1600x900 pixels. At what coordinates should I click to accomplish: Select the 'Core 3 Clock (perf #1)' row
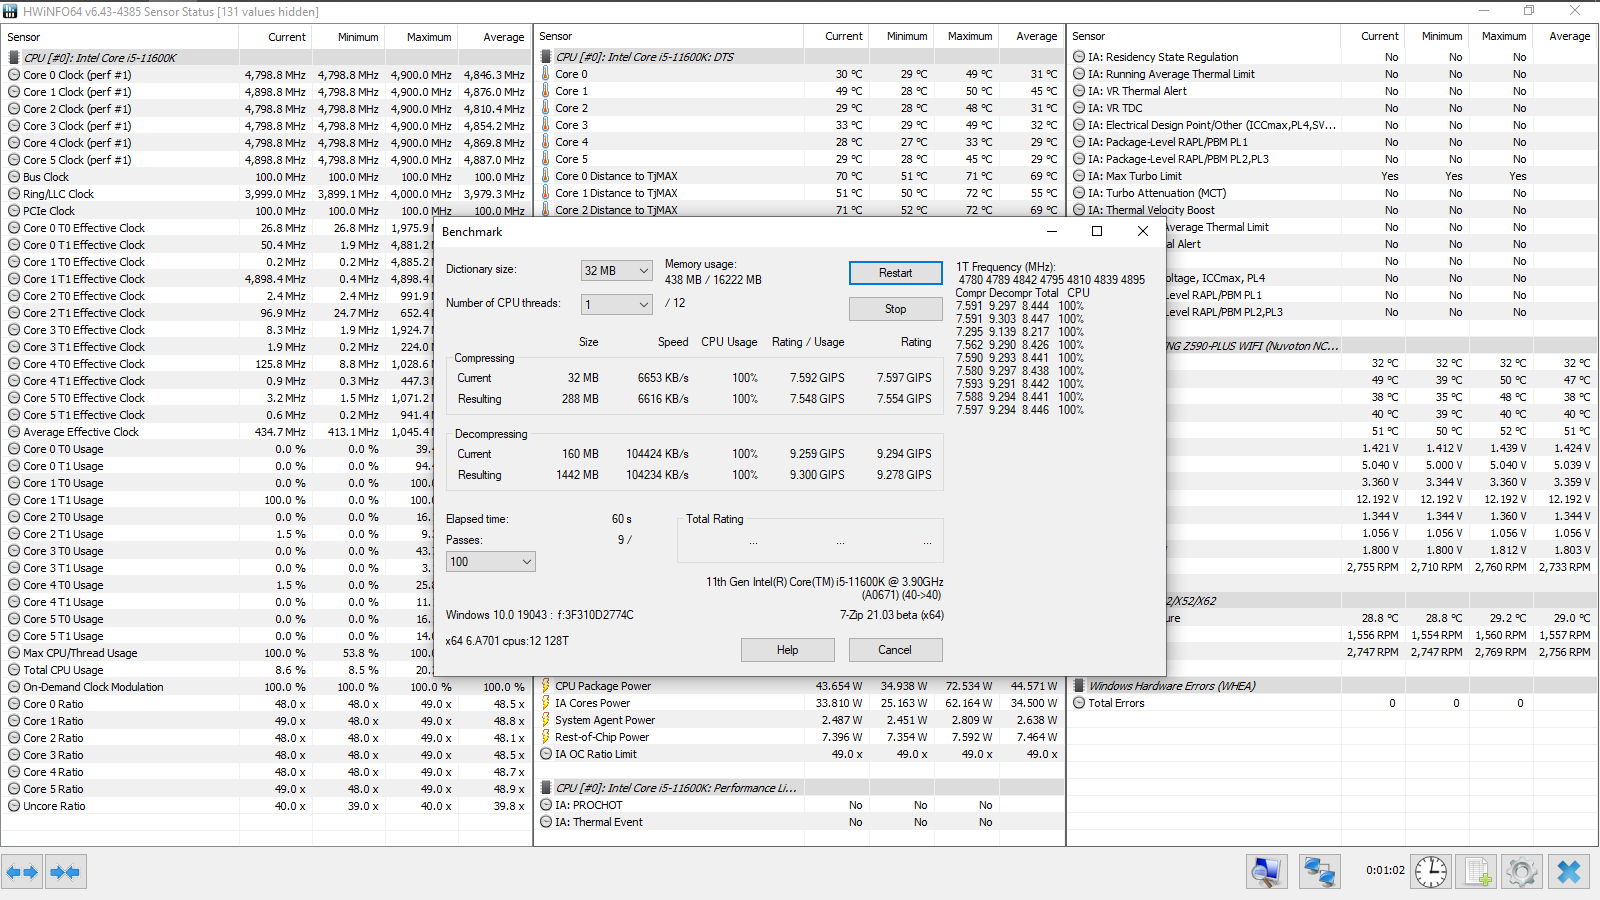[266, 126]
